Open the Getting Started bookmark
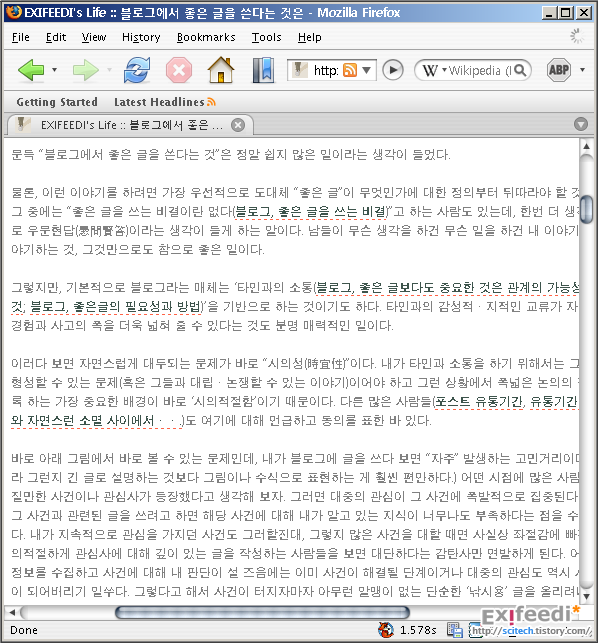Viewport: 598px width, 643px height. 57,102
